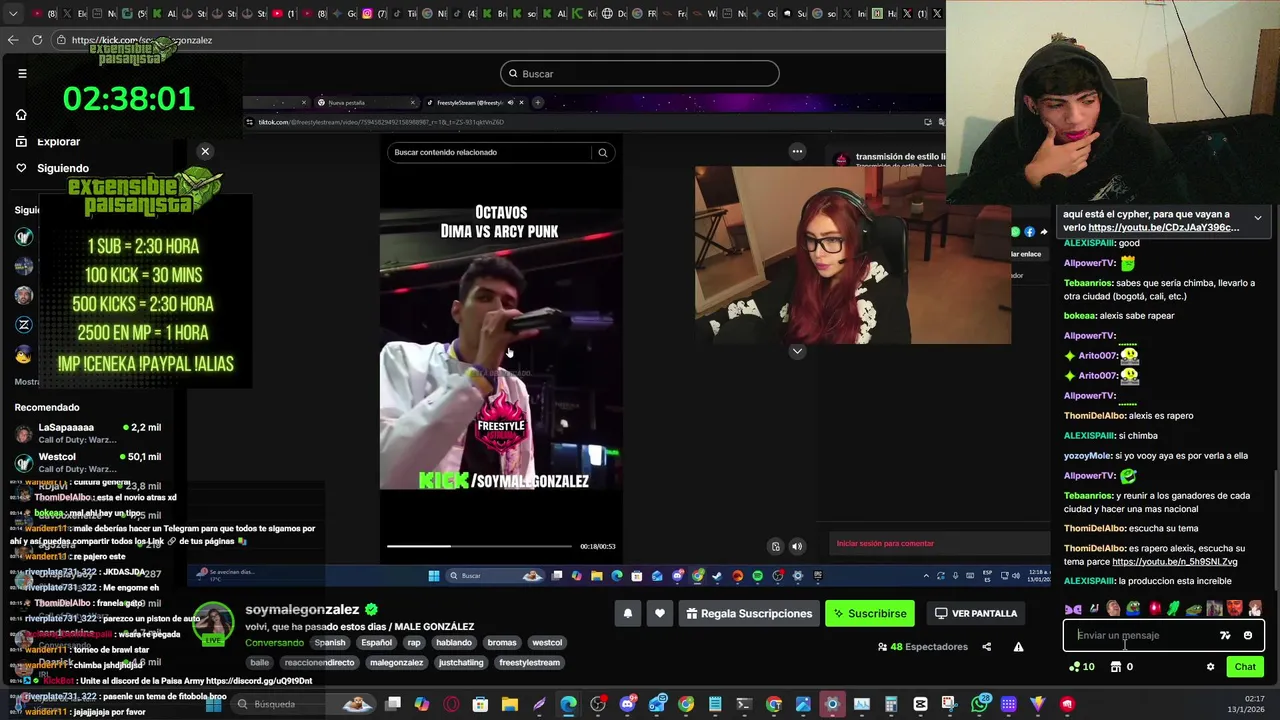Open LaSapaaaaa recommended channel
The height and width of the screenshot is (720, 1280).
tap(88, 433)
